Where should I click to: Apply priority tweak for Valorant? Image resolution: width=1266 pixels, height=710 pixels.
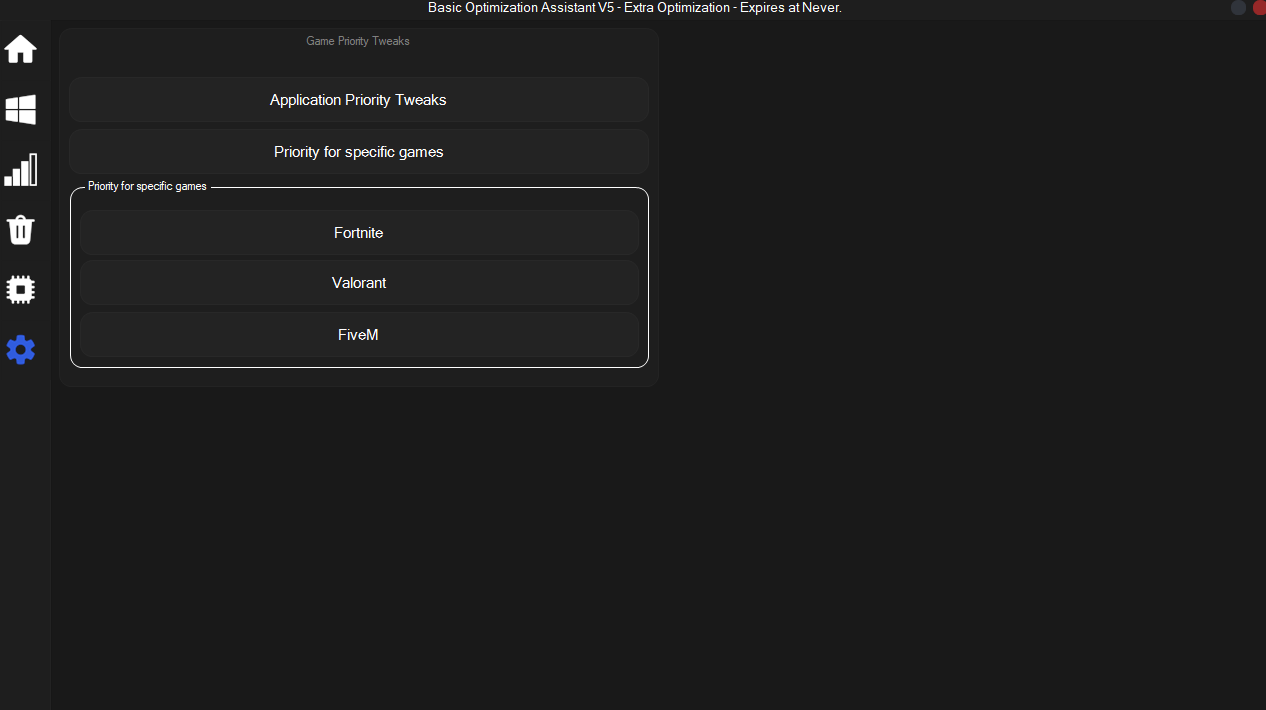click(x=358, y=283)
